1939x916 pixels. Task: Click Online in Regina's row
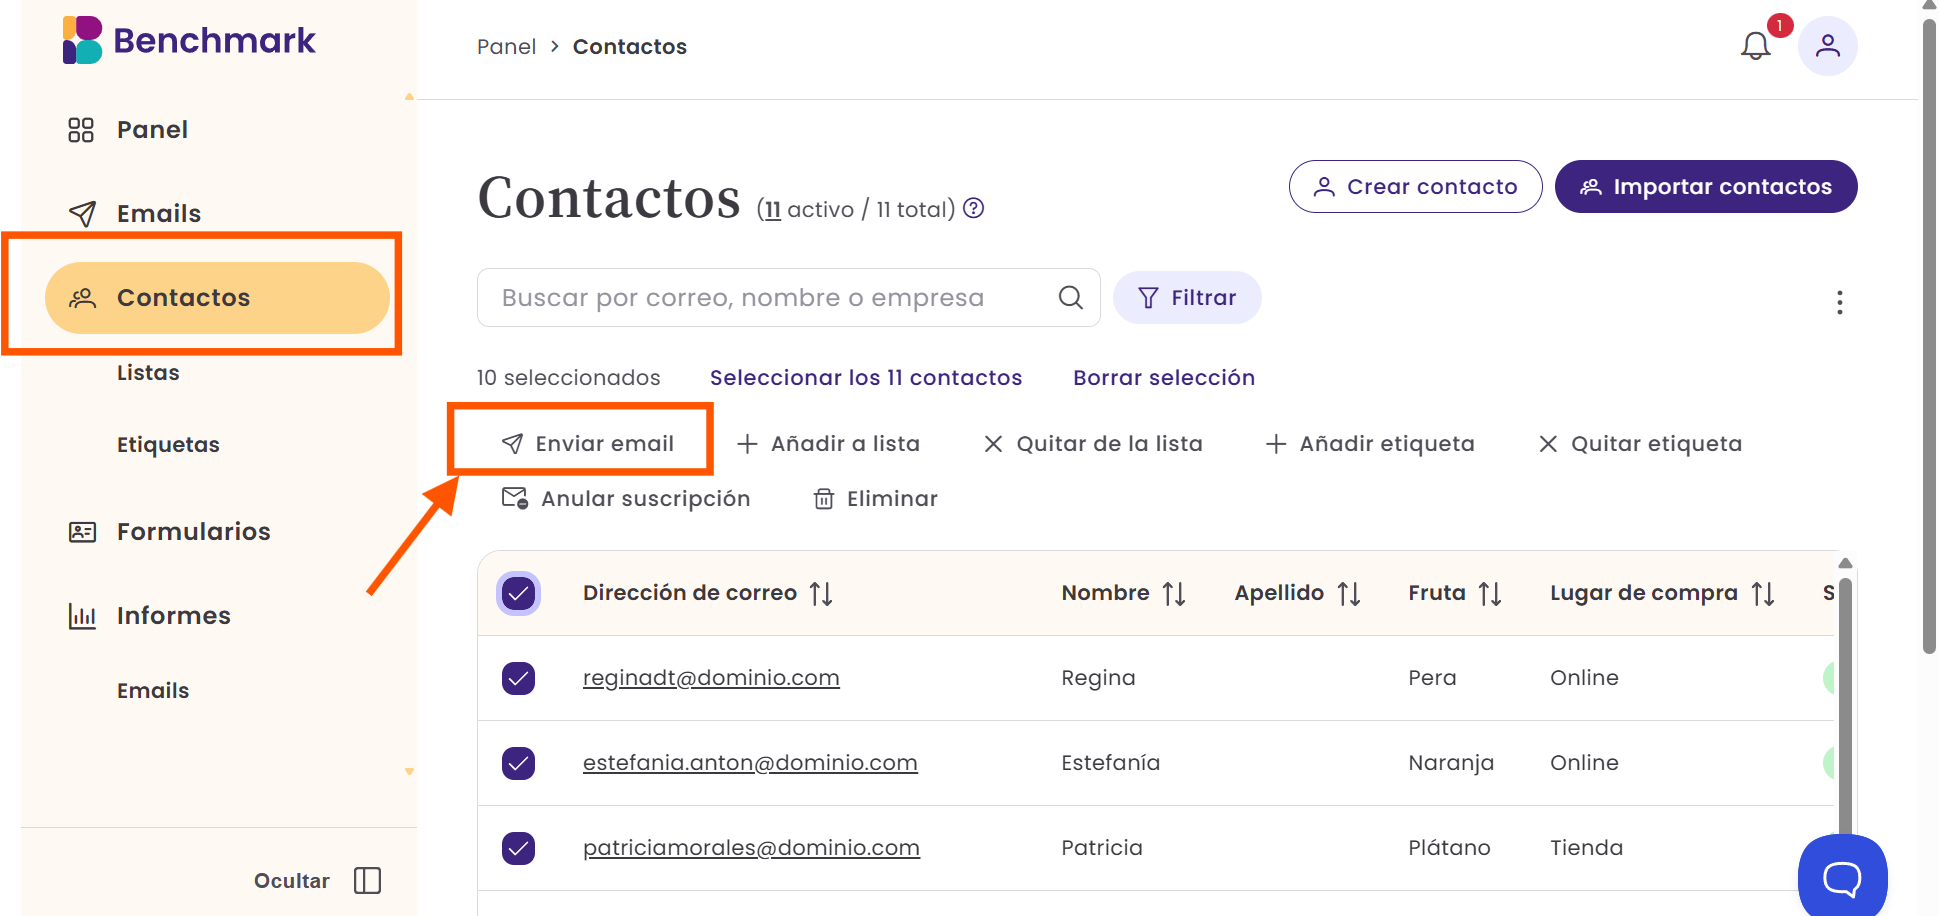click(x=1584, y=678)
